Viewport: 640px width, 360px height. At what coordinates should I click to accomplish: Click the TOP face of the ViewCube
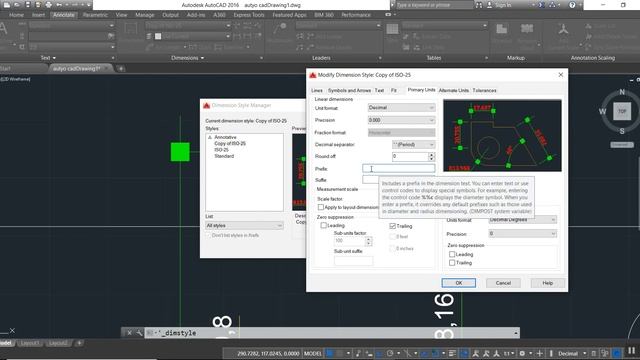coord(622,111)
